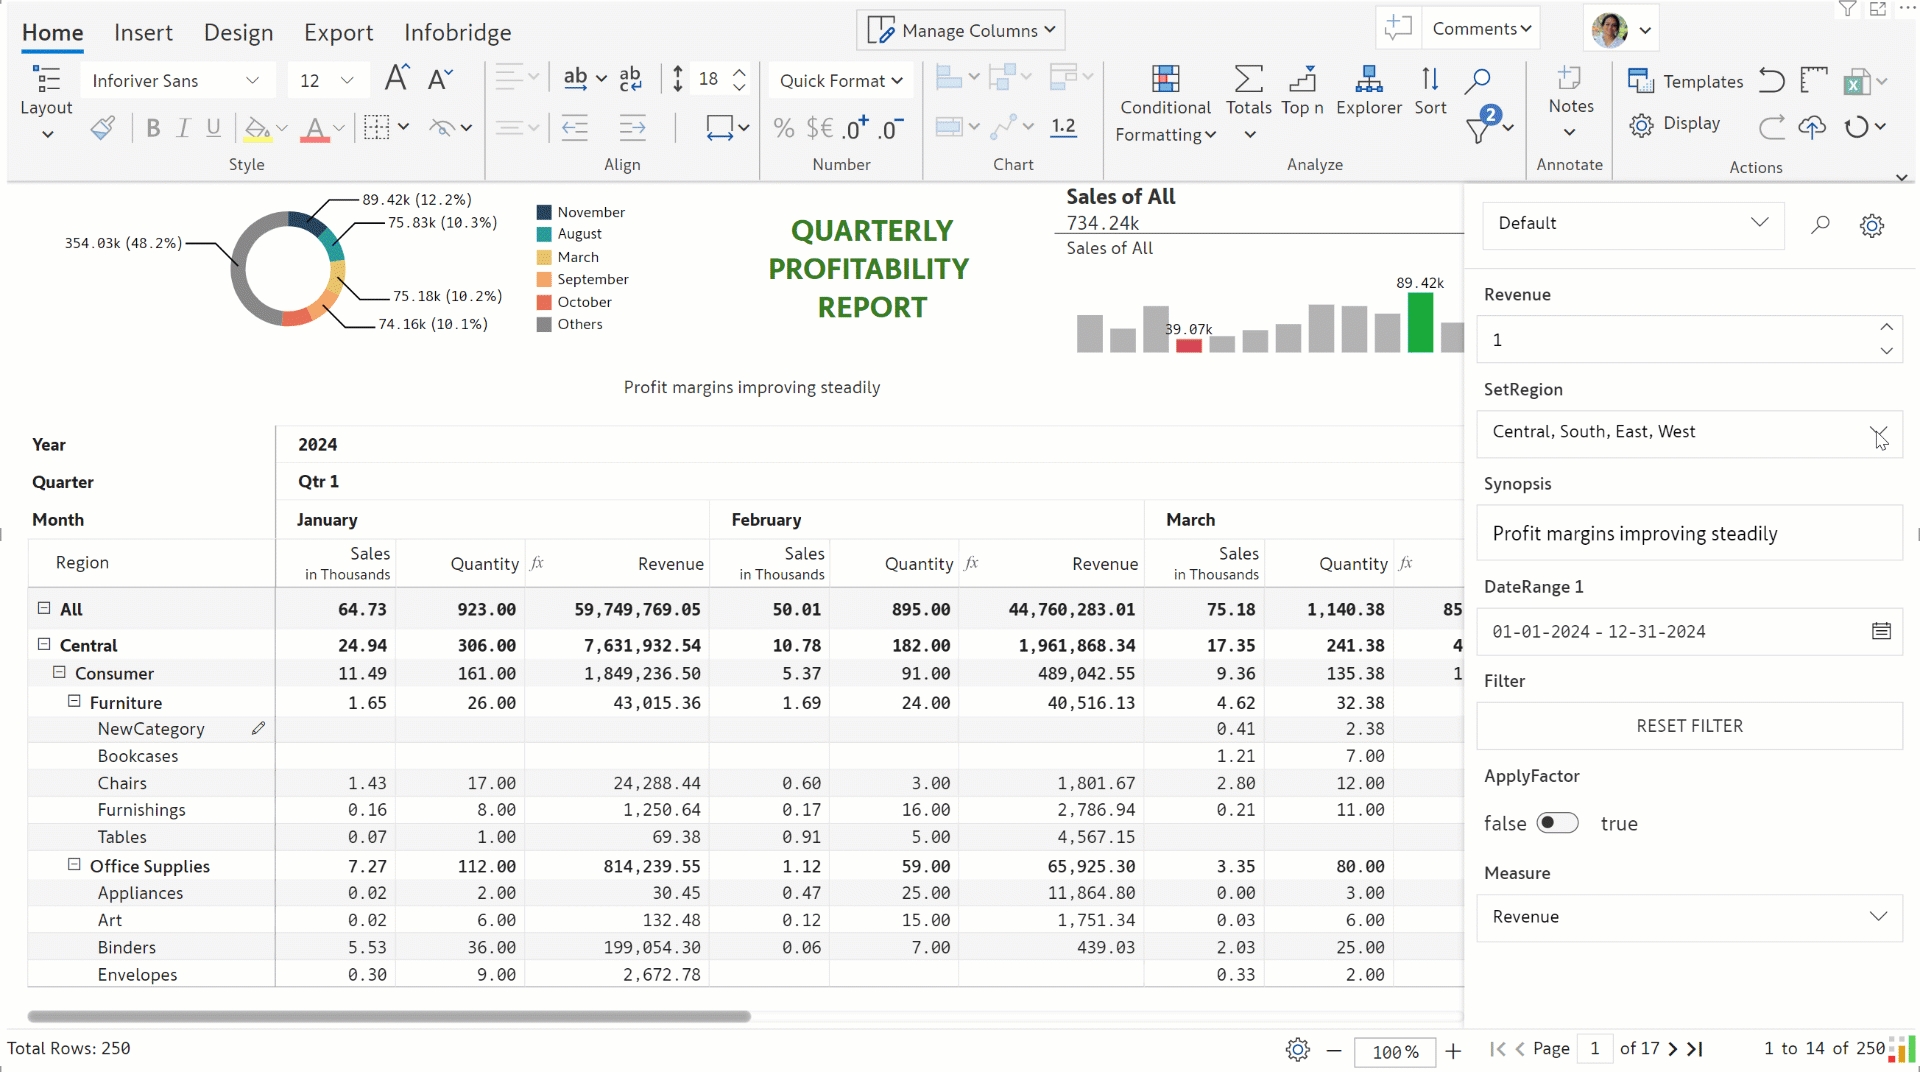Click the Top n icon
1920x1072 pixels.
point(1302,80)
